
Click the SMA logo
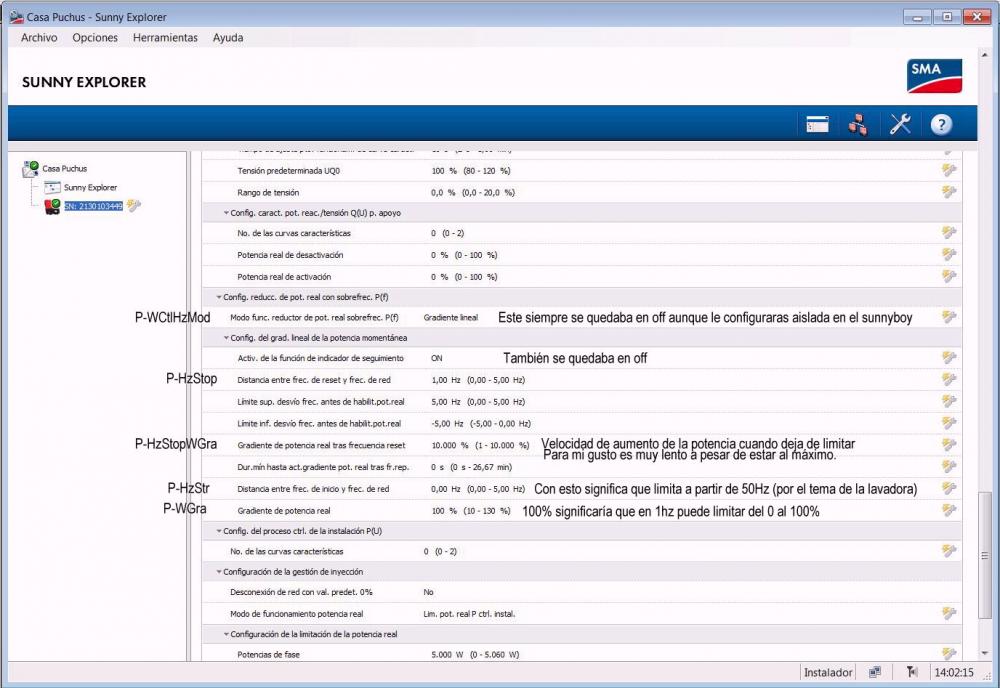pos(934,76)
